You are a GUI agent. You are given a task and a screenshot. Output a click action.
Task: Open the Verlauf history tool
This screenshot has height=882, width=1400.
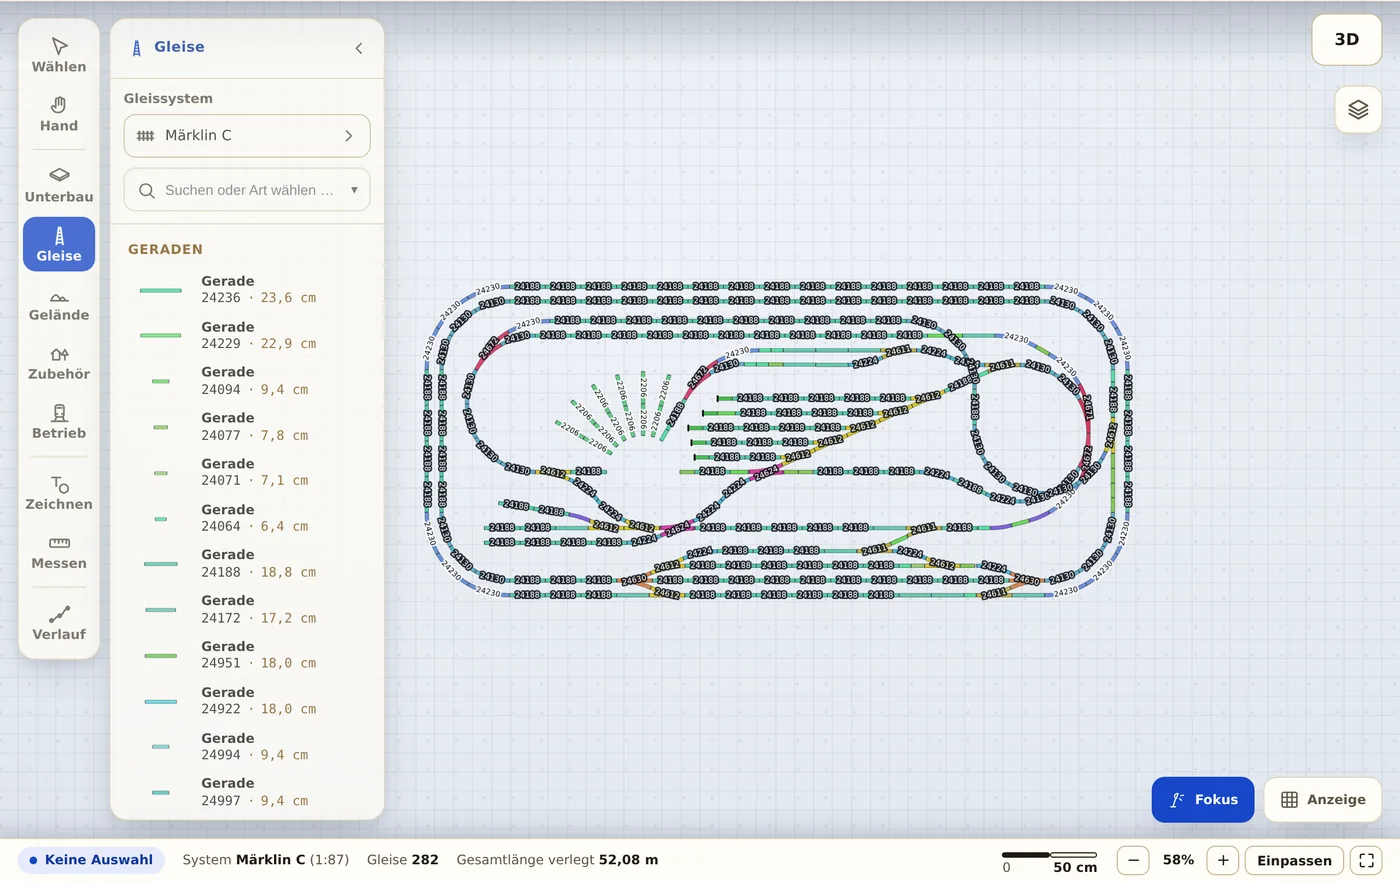click(x=59, y=622)
